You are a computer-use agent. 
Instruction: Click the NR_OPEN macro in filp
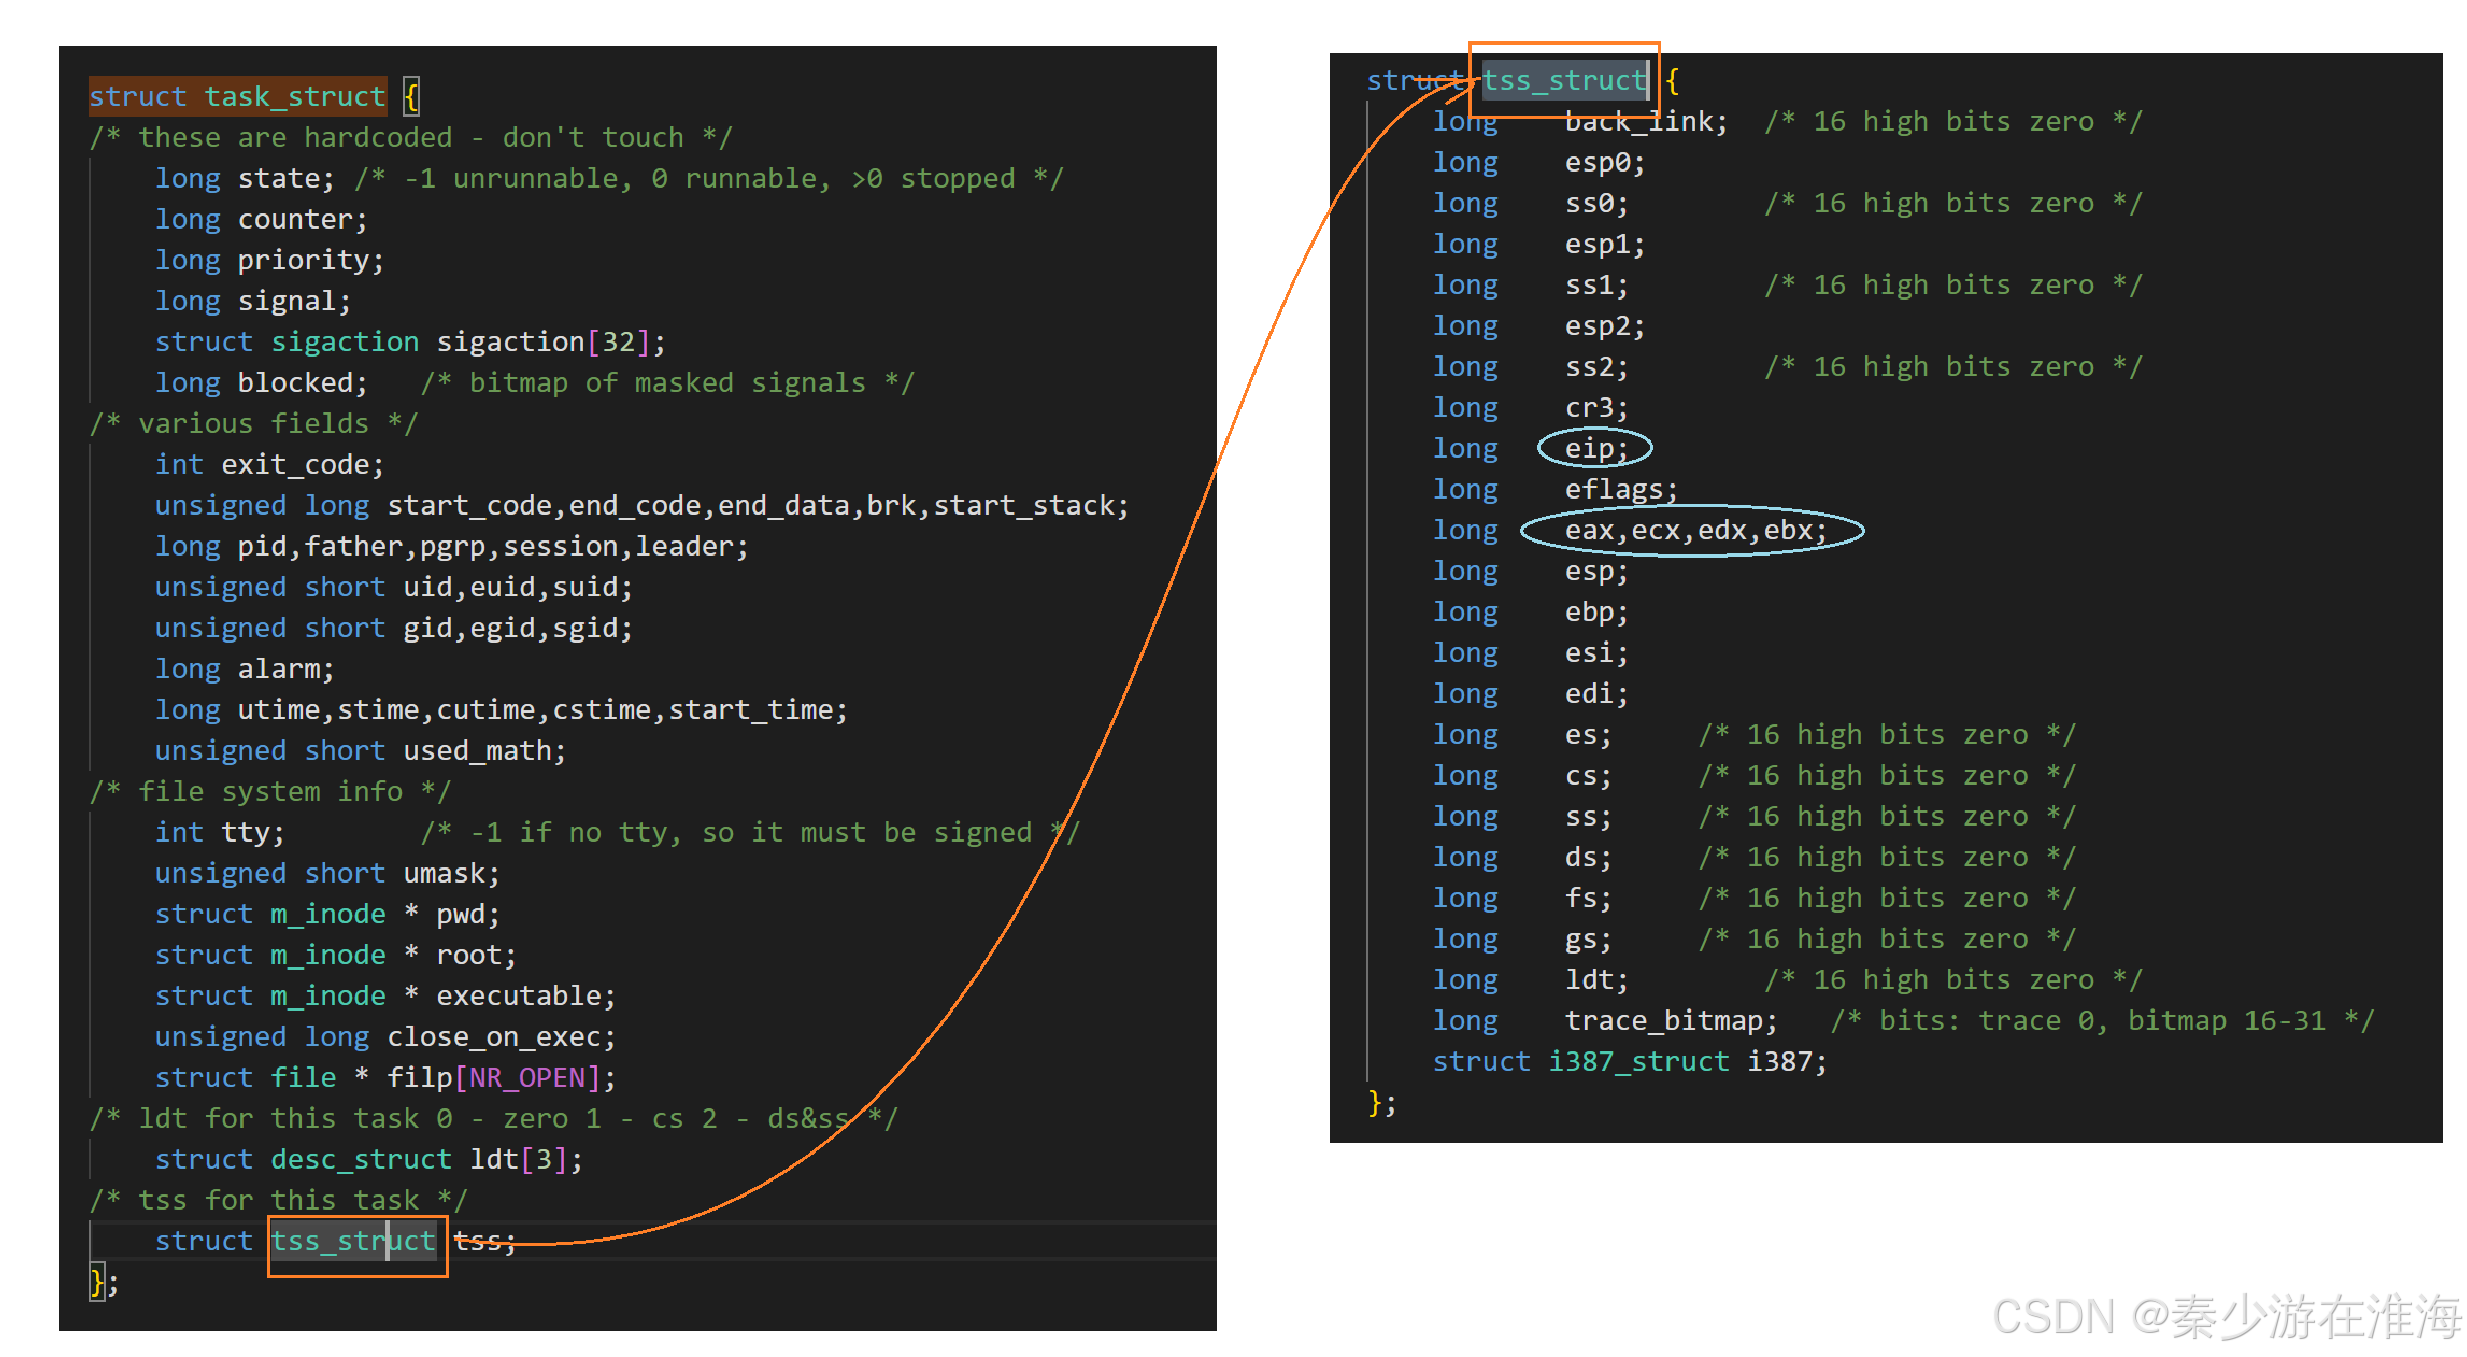[527, 1077]
